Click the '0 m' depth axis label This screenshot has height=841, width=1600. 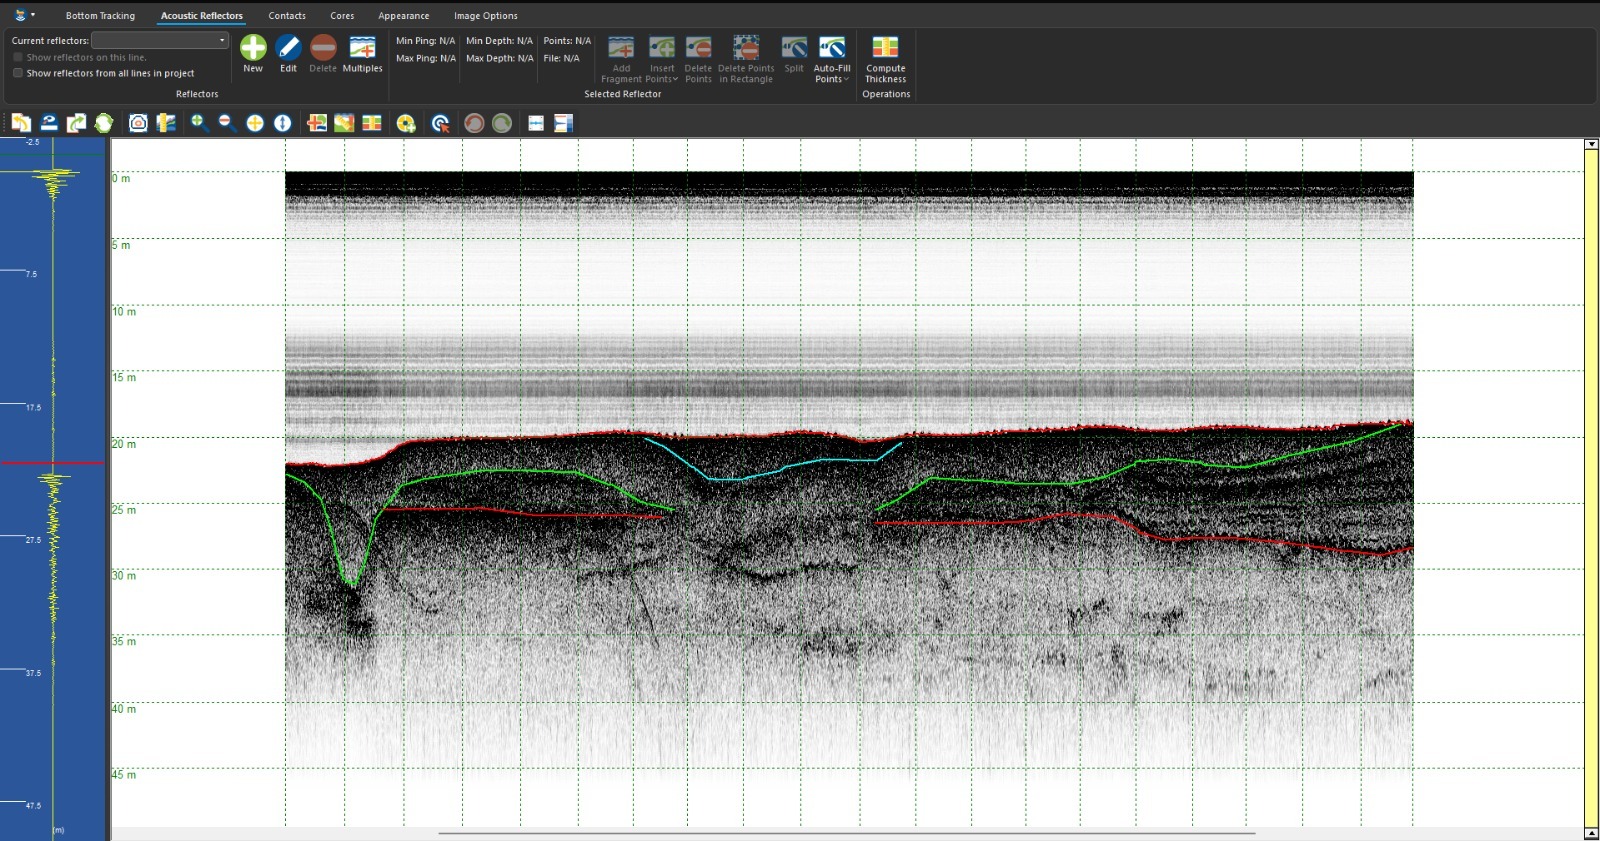coord(121,179)
